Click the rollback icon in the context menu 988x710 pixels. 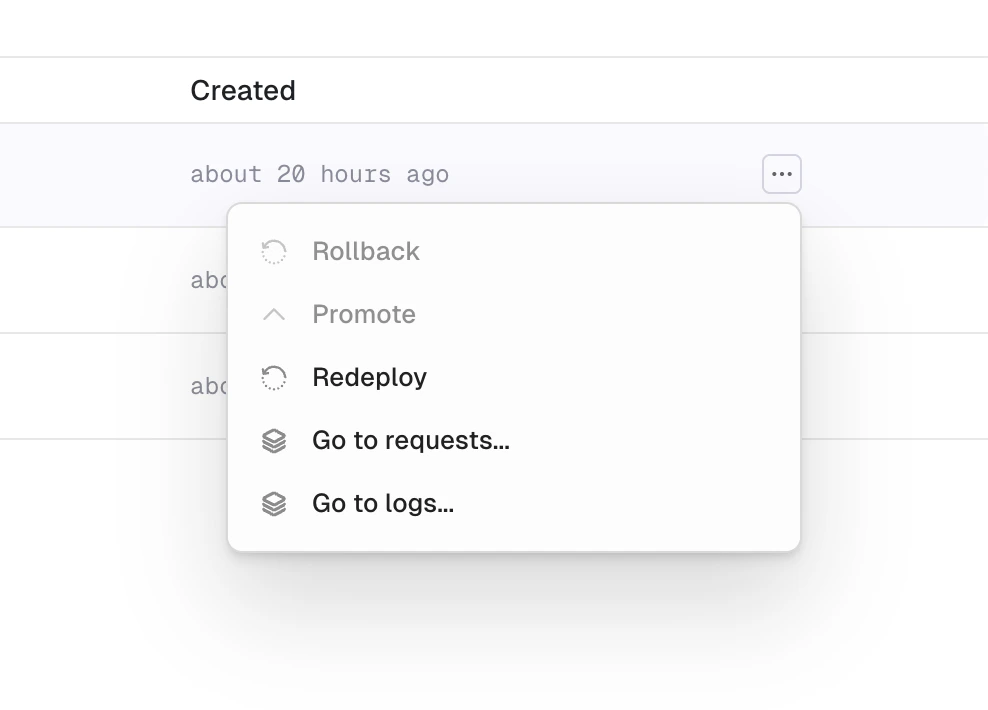(x=273, y=252)
